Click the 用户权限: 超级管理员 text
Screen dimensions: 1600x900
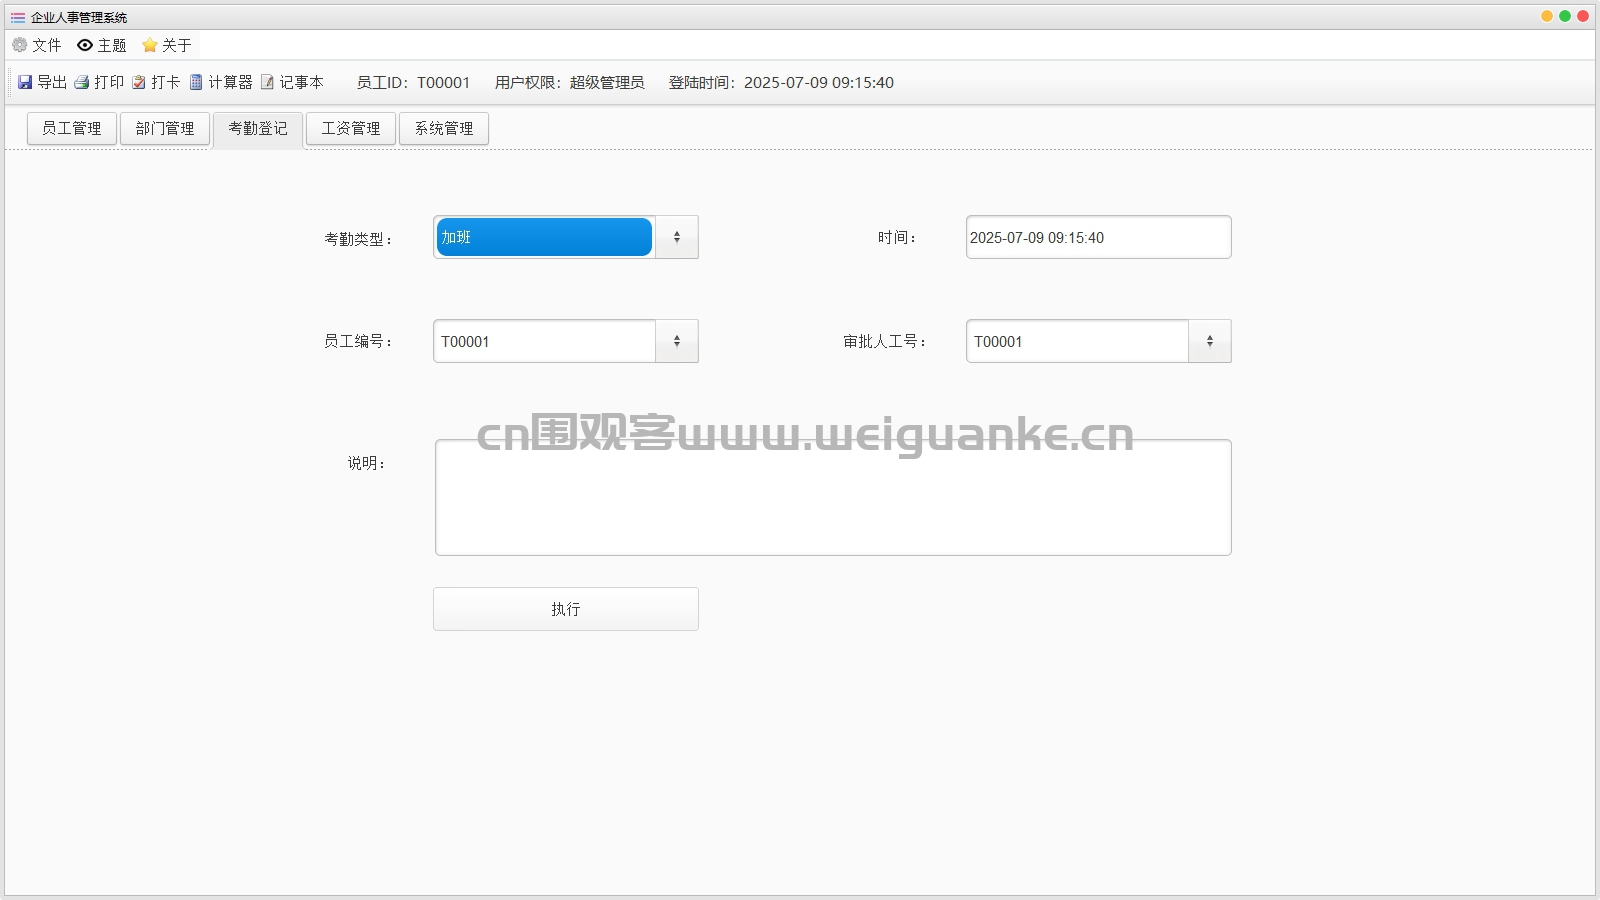click(570, 82)
